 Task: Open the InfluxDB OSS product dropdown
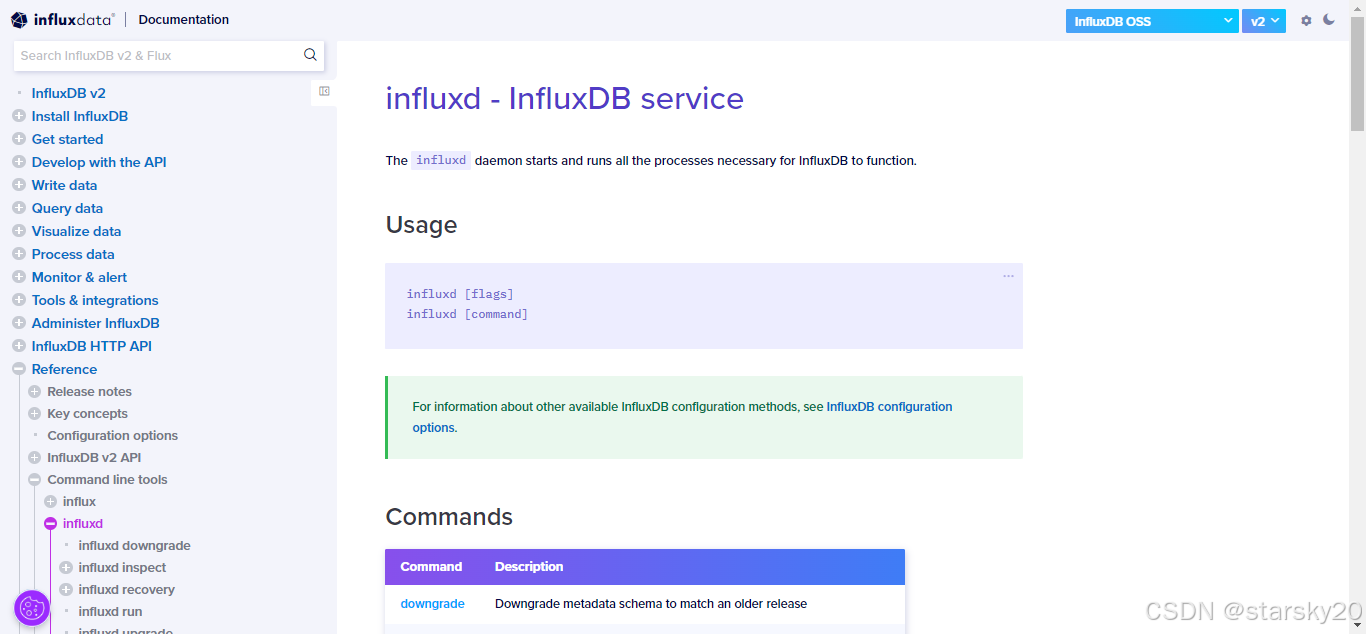coord(1150,20)
